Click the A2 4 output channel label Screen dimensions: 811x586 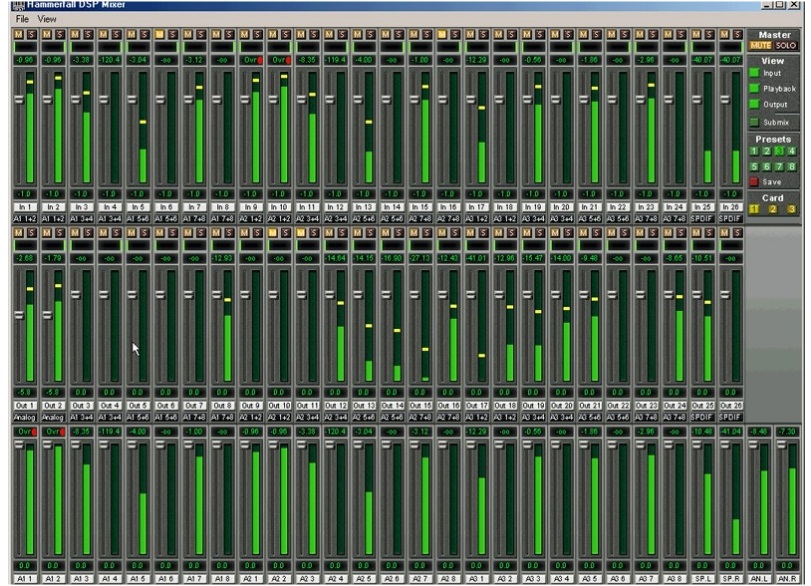coord(336,579)
